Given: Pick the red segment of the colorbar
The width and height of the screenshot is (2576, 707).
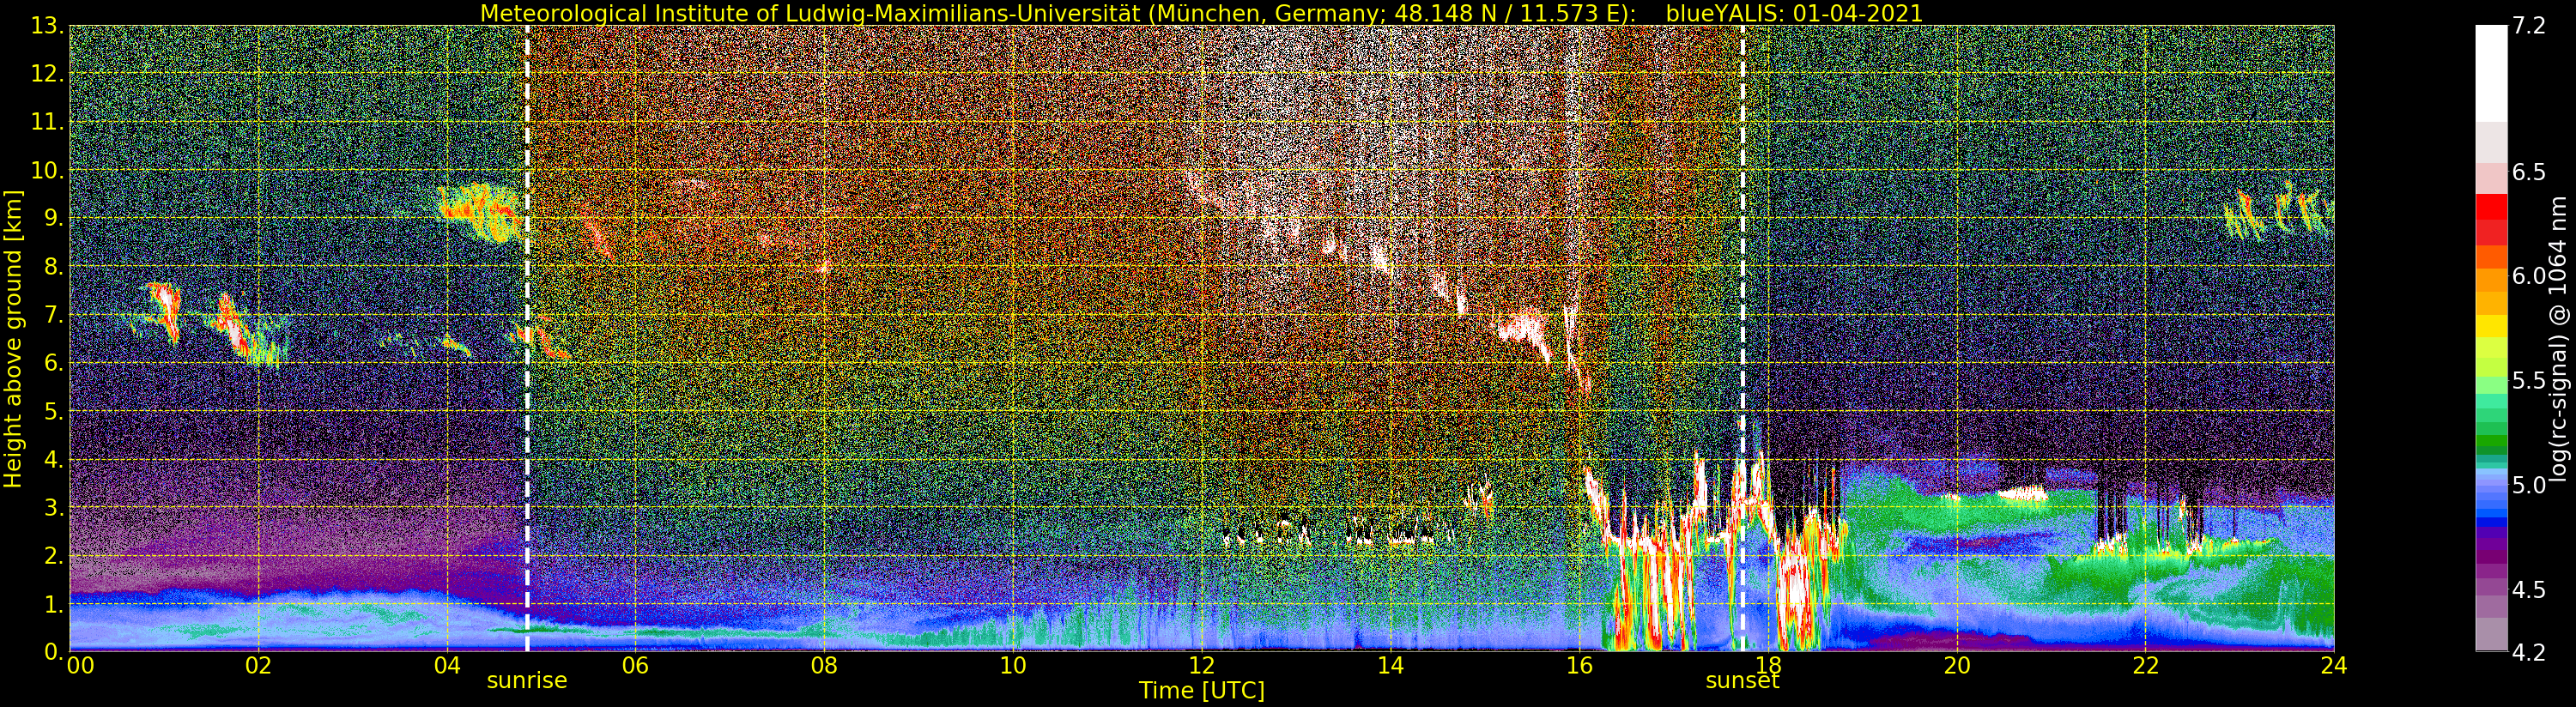Looking at the screenshot, I should coord(2491,207).
